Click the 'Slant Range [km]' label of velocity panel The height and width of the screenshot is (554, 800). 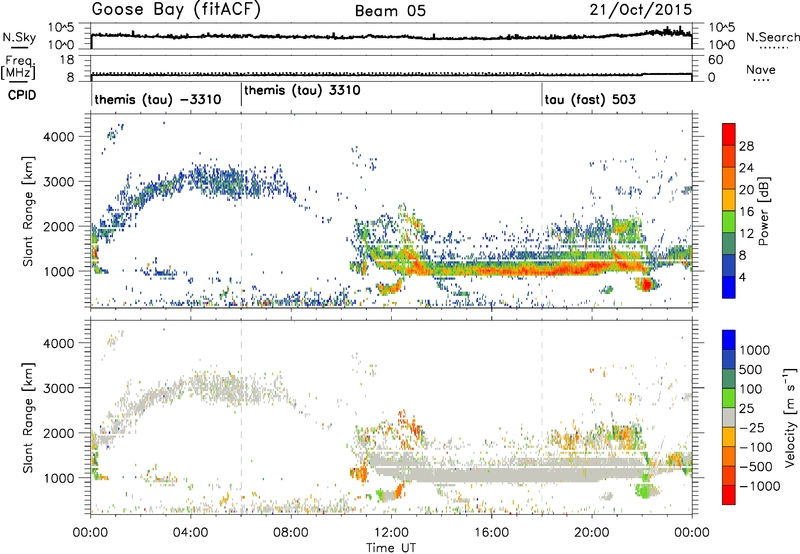(28, 418)
